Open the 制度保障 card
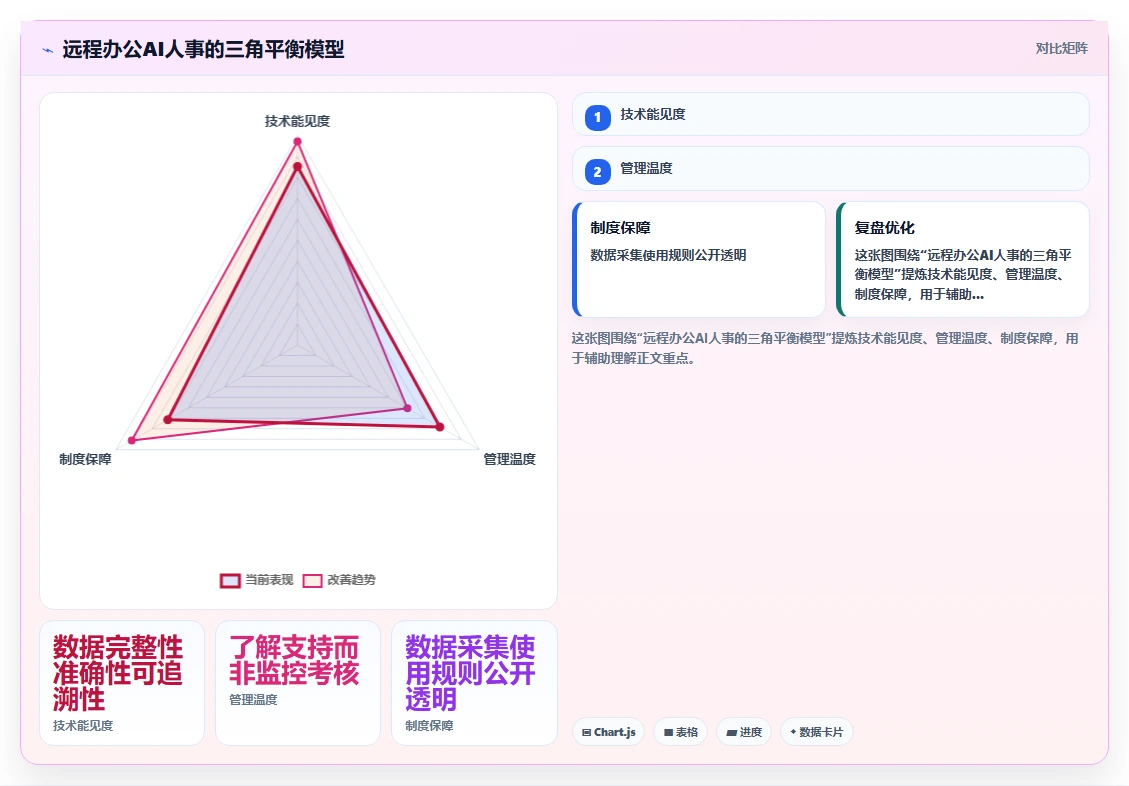The width and height of the screenshot is (1129, 786). 698,259
